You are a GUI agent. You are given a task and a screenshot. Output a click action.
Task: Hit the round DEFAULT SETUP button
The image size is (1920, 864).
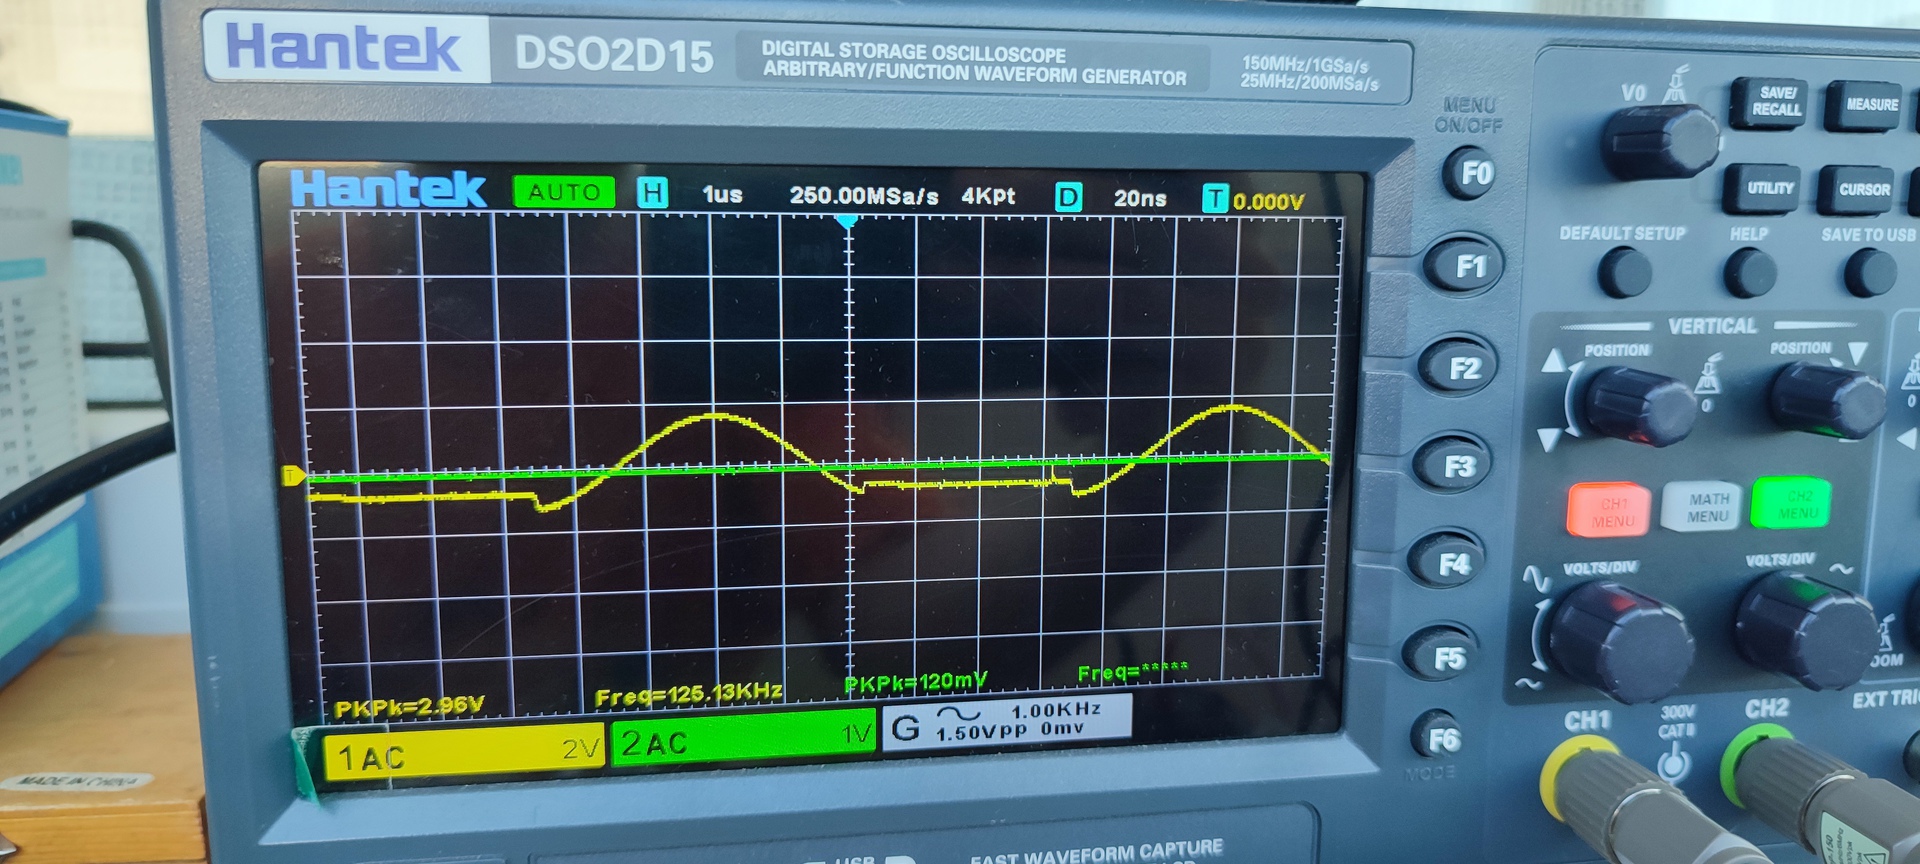pos(1625,272)
